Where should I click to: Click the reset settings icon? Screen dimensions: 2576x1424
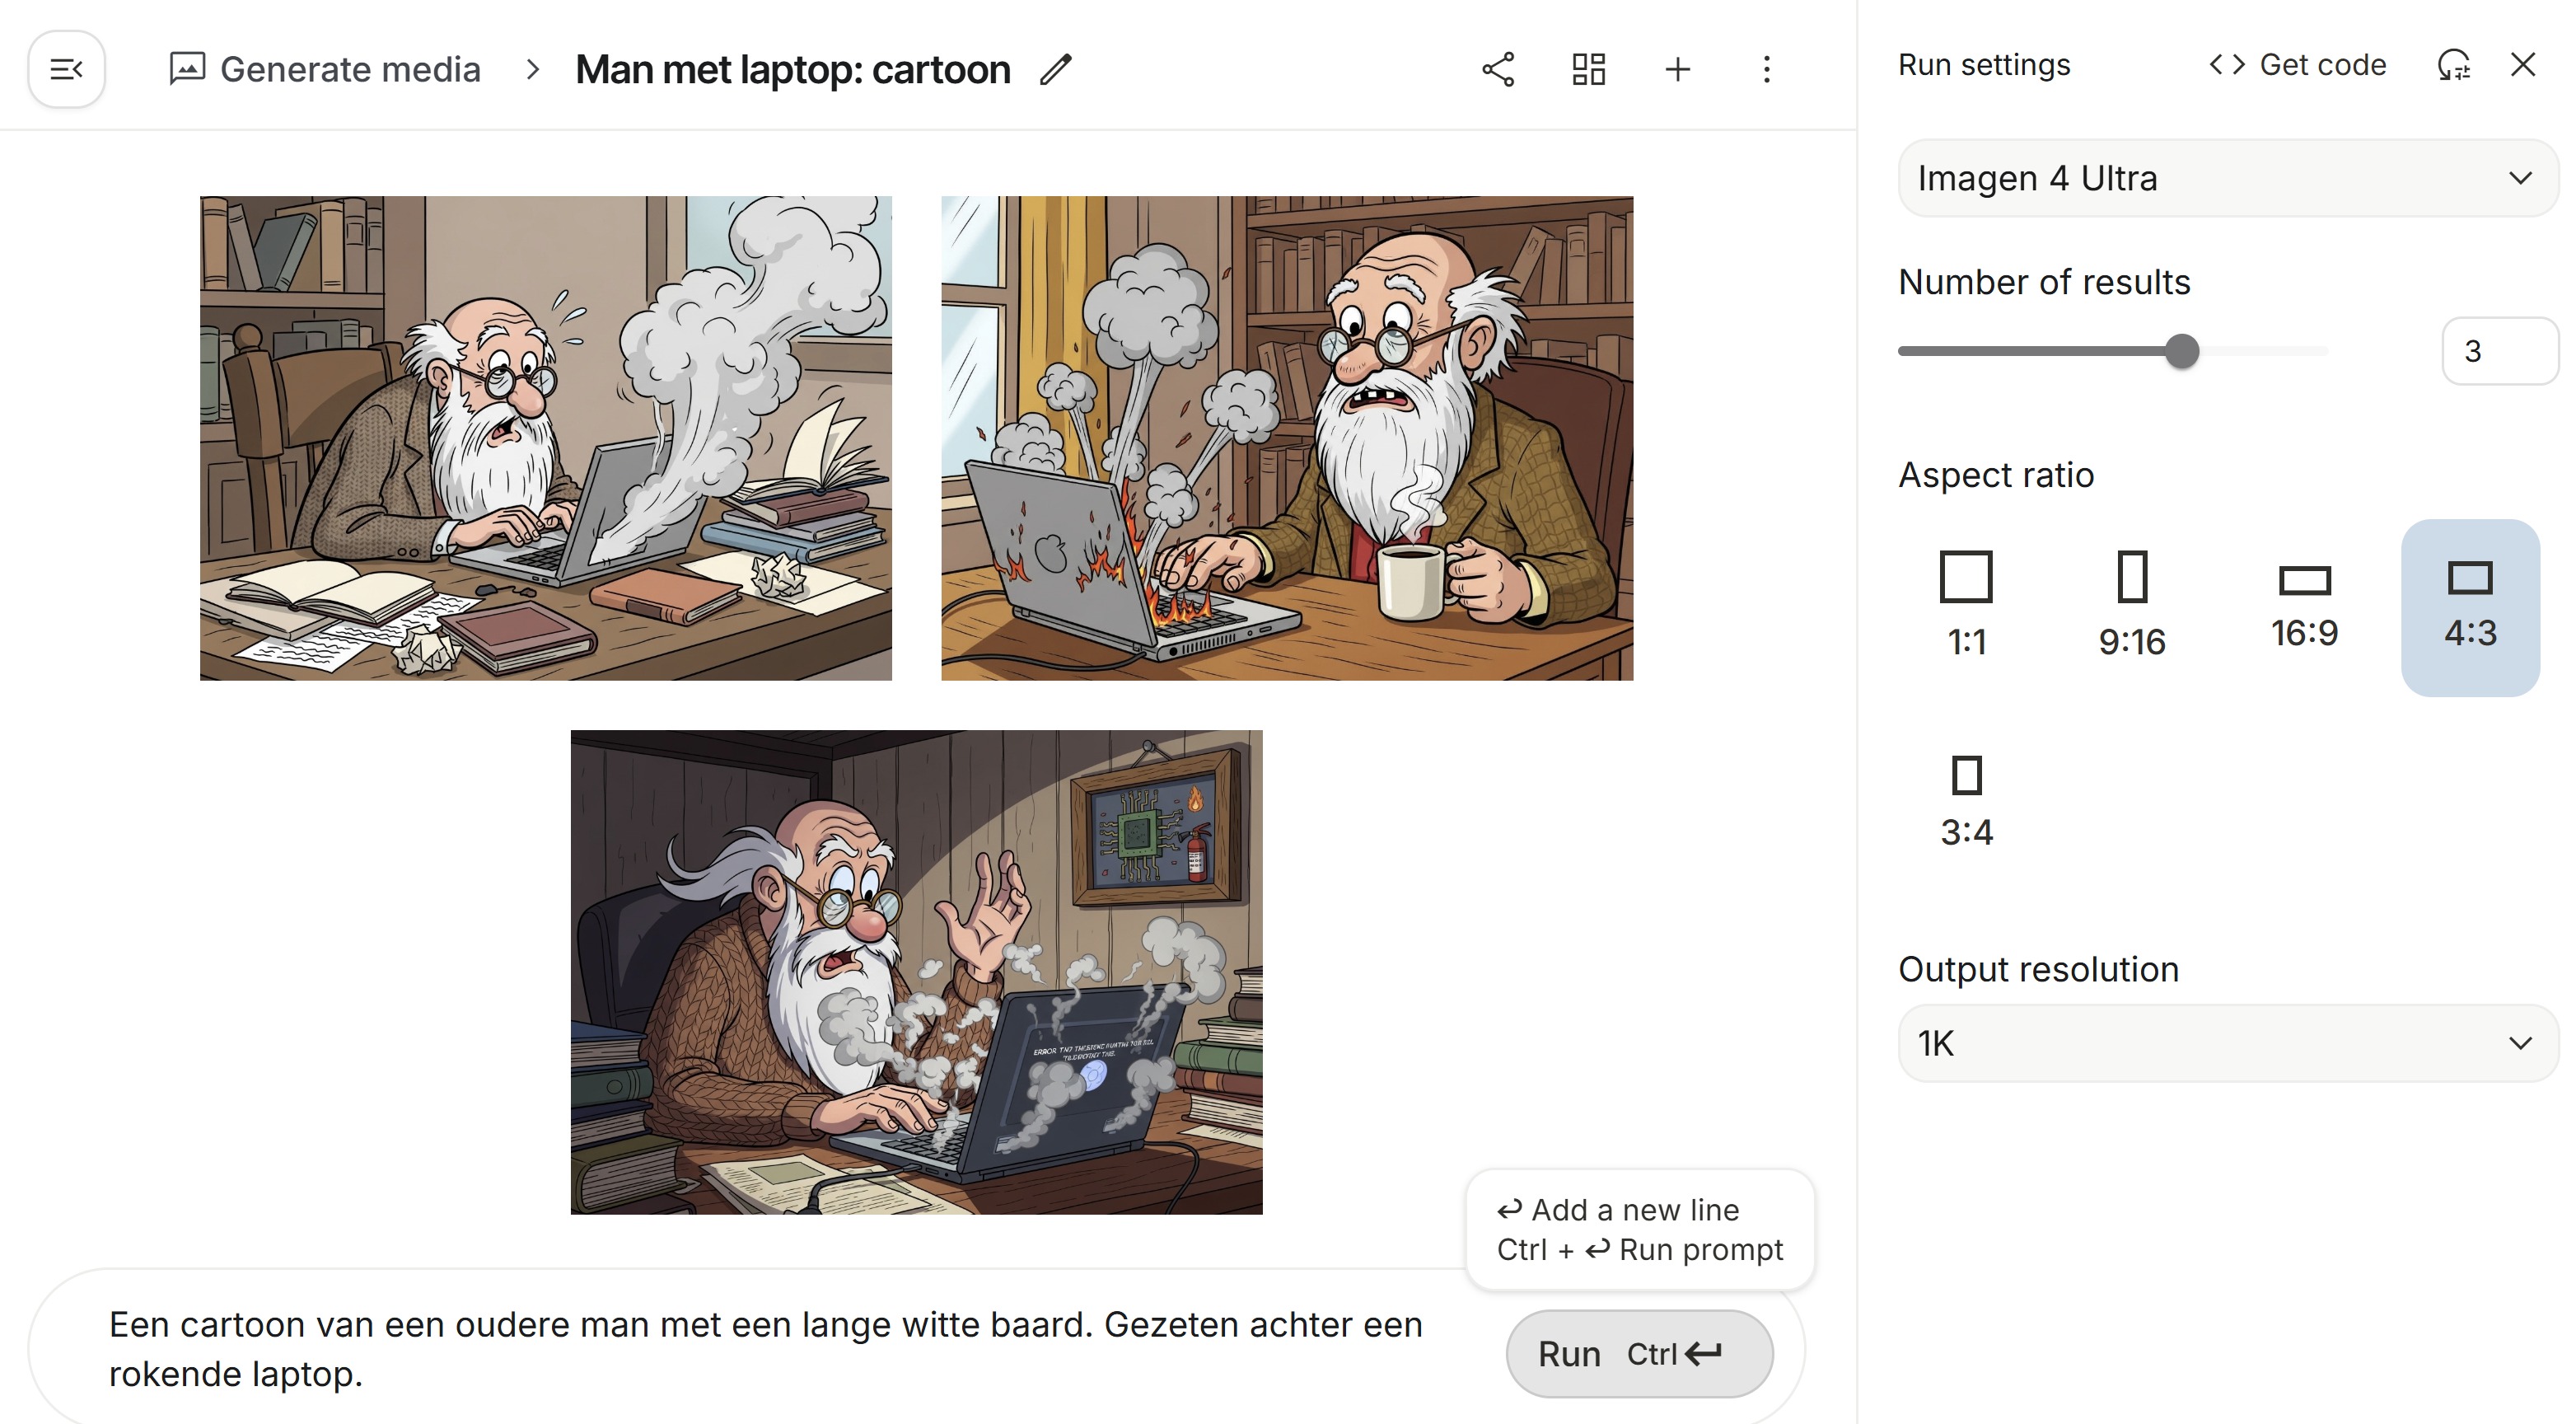2453,65
